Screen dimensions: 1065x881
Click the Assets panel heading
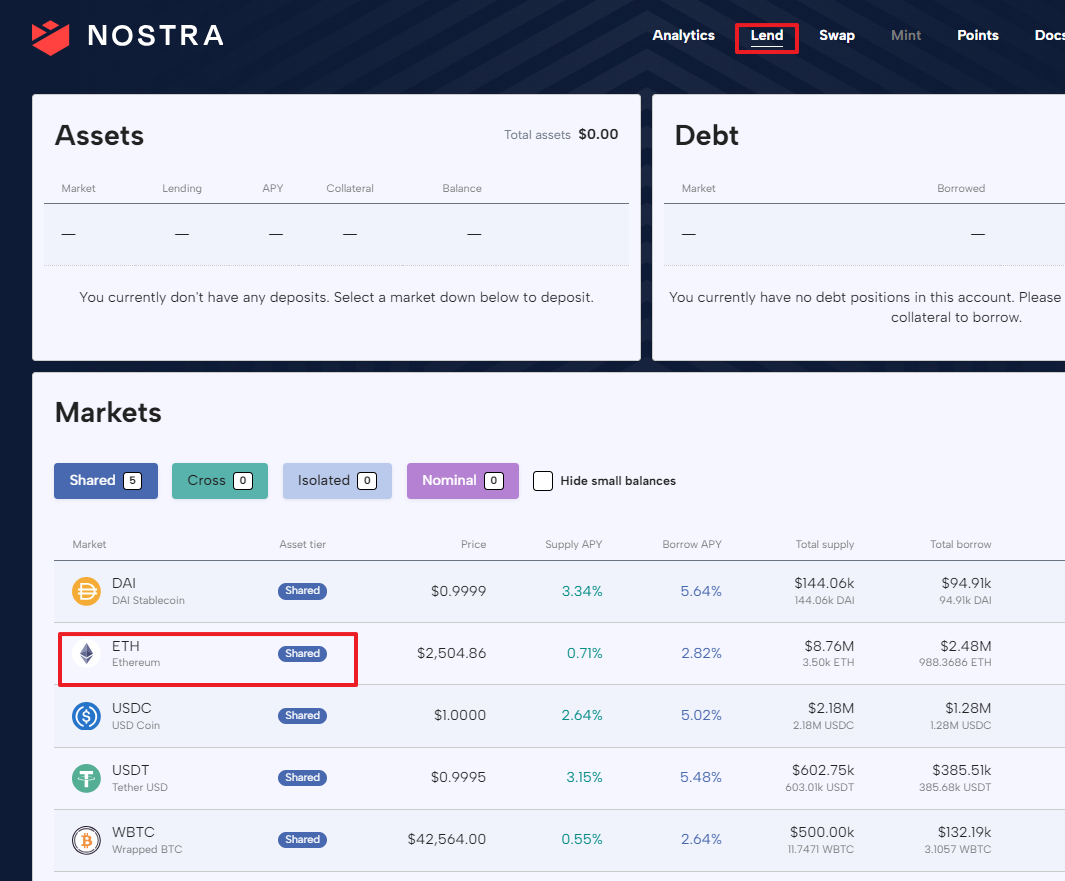tap(99, 135)
